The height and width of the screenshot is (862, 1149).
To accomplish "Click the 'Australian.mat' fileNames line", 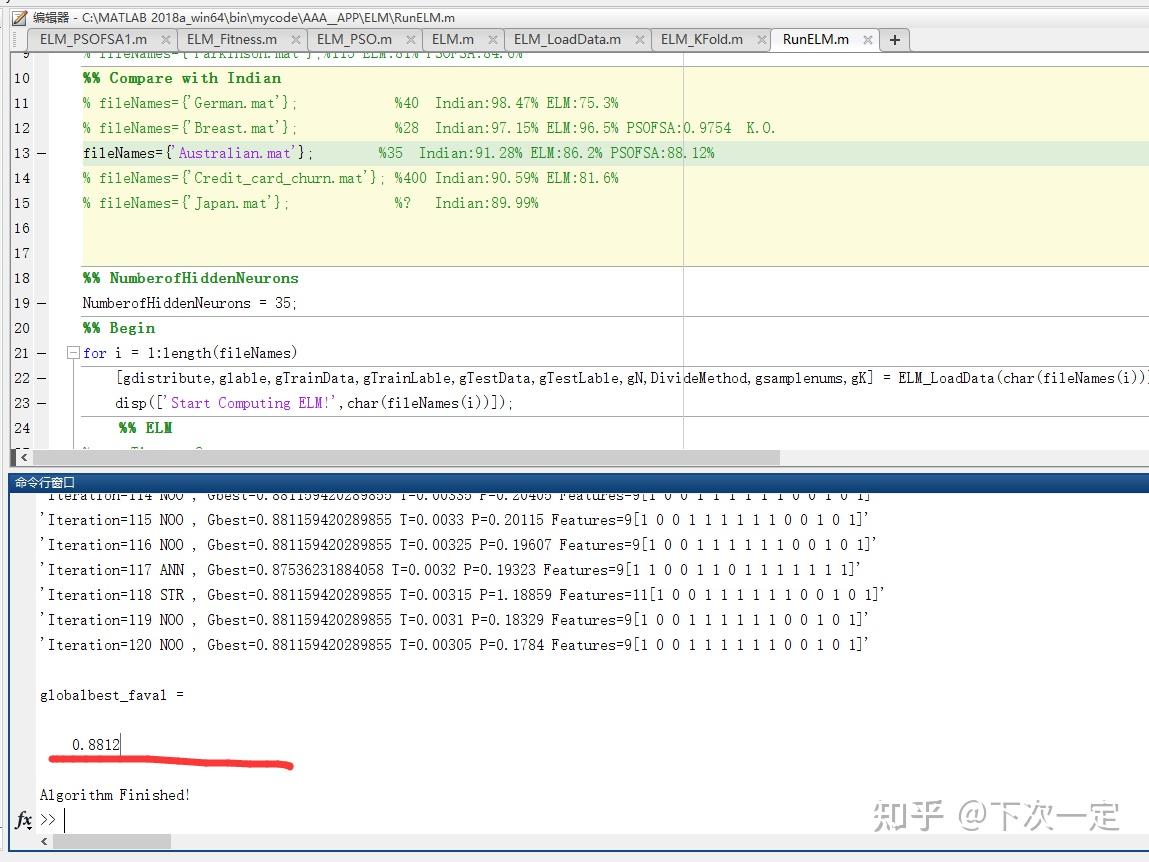I will [x=398, y=153].
